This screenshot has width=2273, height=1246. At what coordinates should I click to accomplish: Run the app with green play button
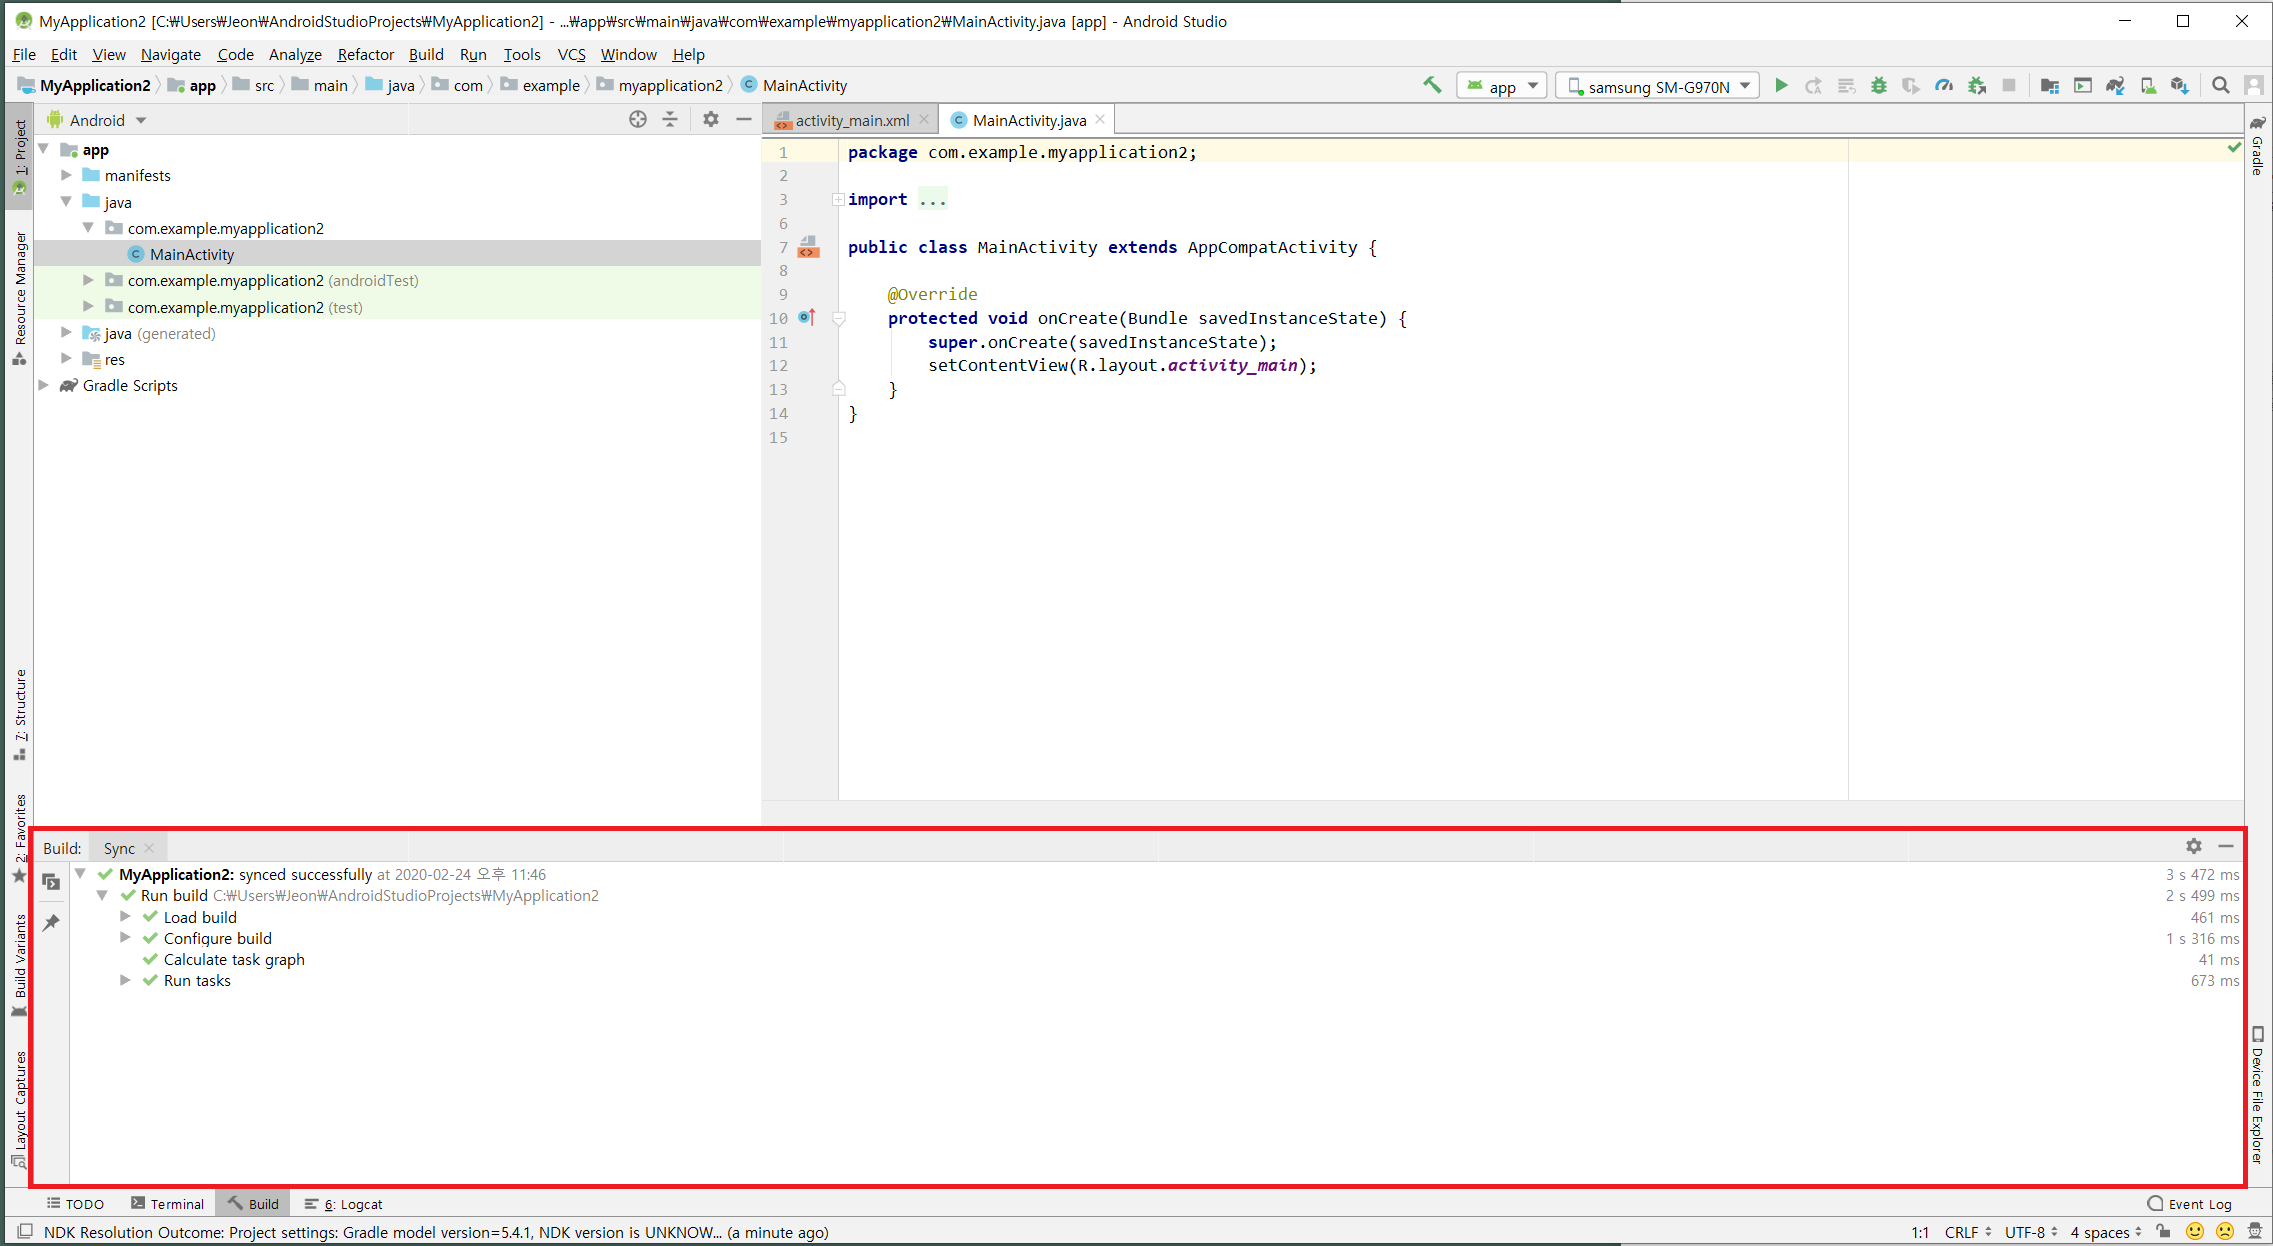pos(1781,86)
